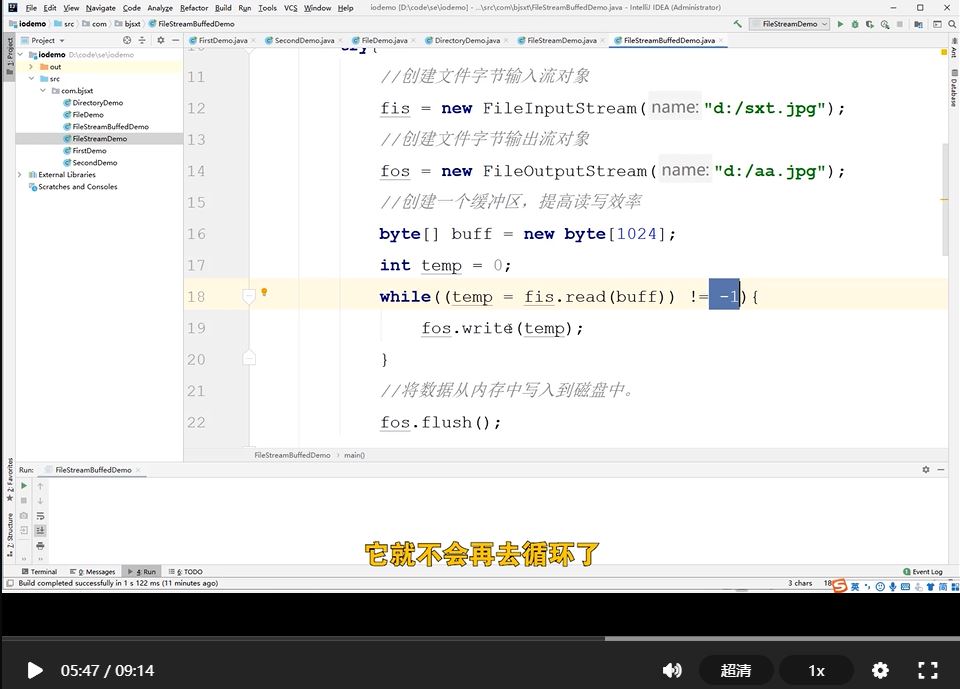Click Collapse All icon in Project panel
Image resolution: width=960 pixels, height=689 pixels.
point(142,40)
